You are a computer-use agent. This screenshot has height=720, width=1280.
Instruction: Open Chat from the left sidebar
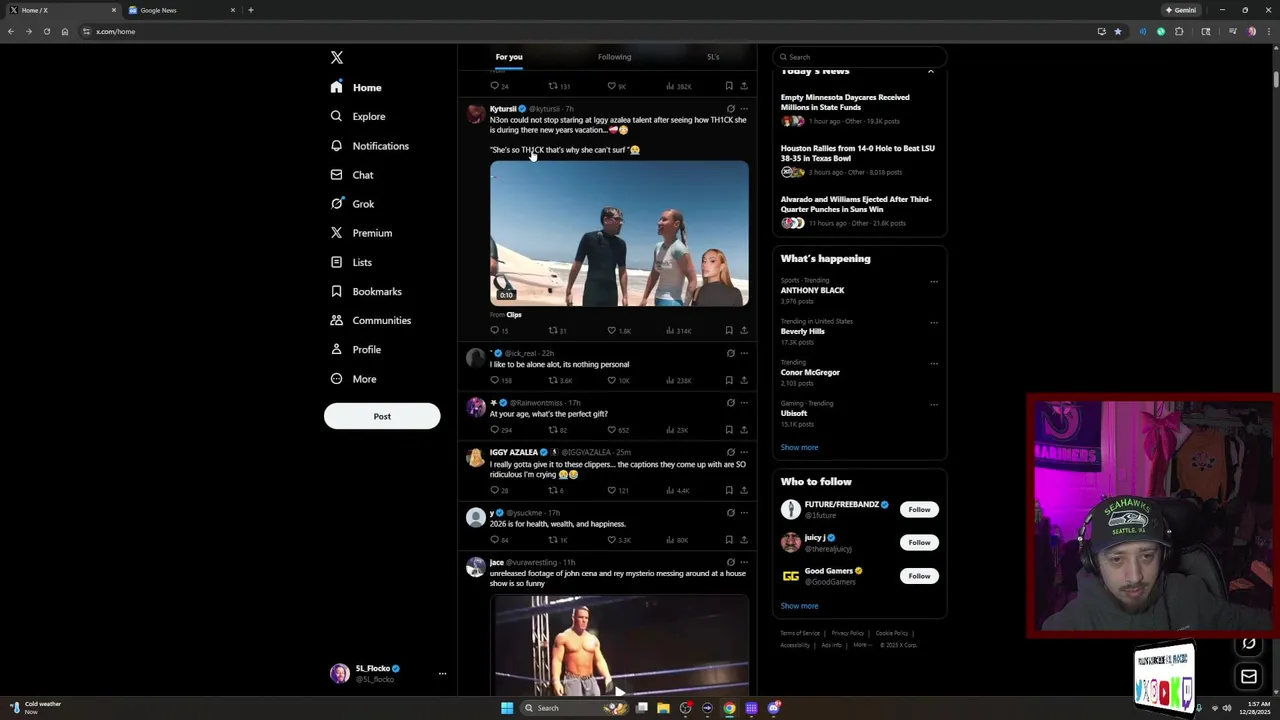click(x=352, y=175)
